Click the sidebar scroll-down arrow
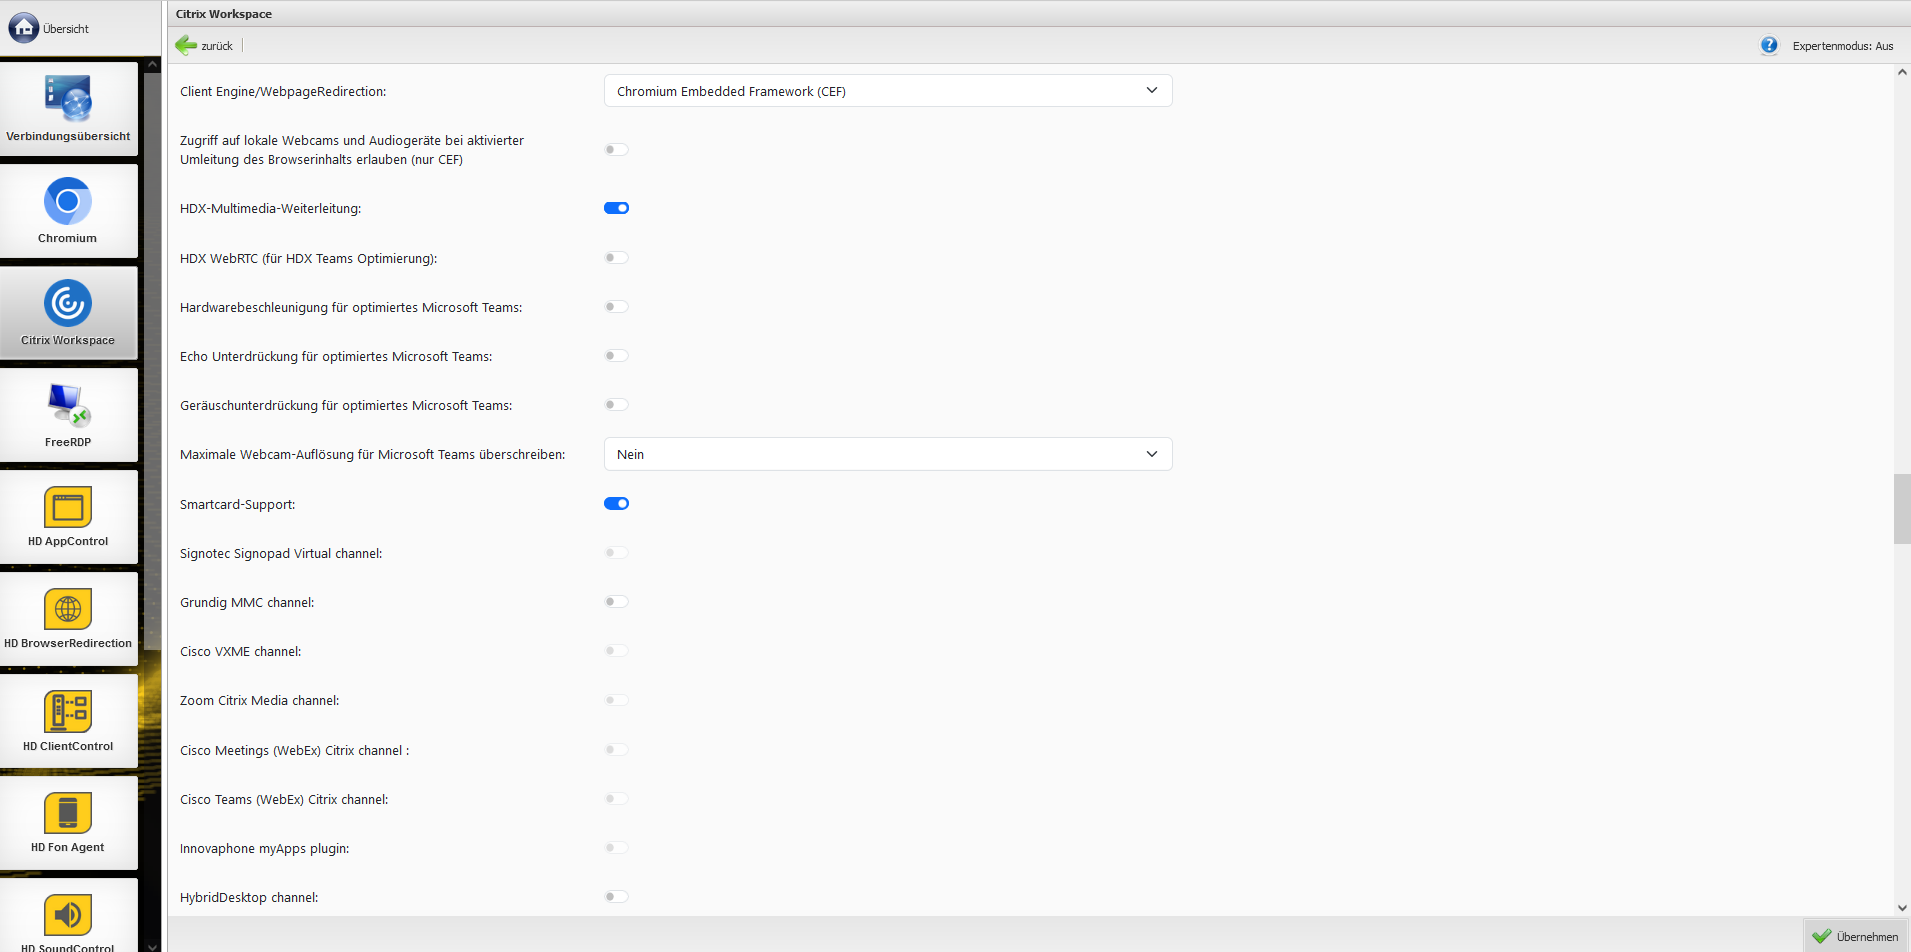This screenshot has width=1911, height=952. [153, 945]
